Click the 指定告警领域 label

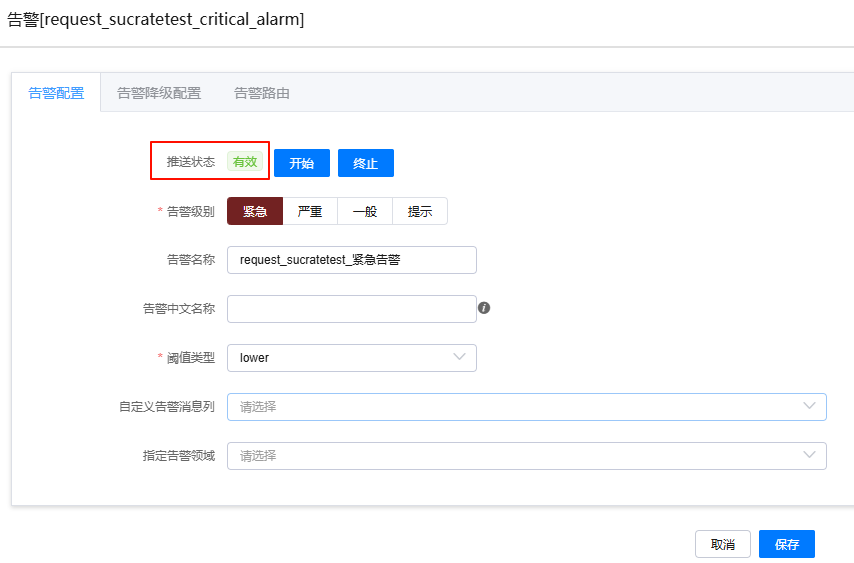point(179,456)
